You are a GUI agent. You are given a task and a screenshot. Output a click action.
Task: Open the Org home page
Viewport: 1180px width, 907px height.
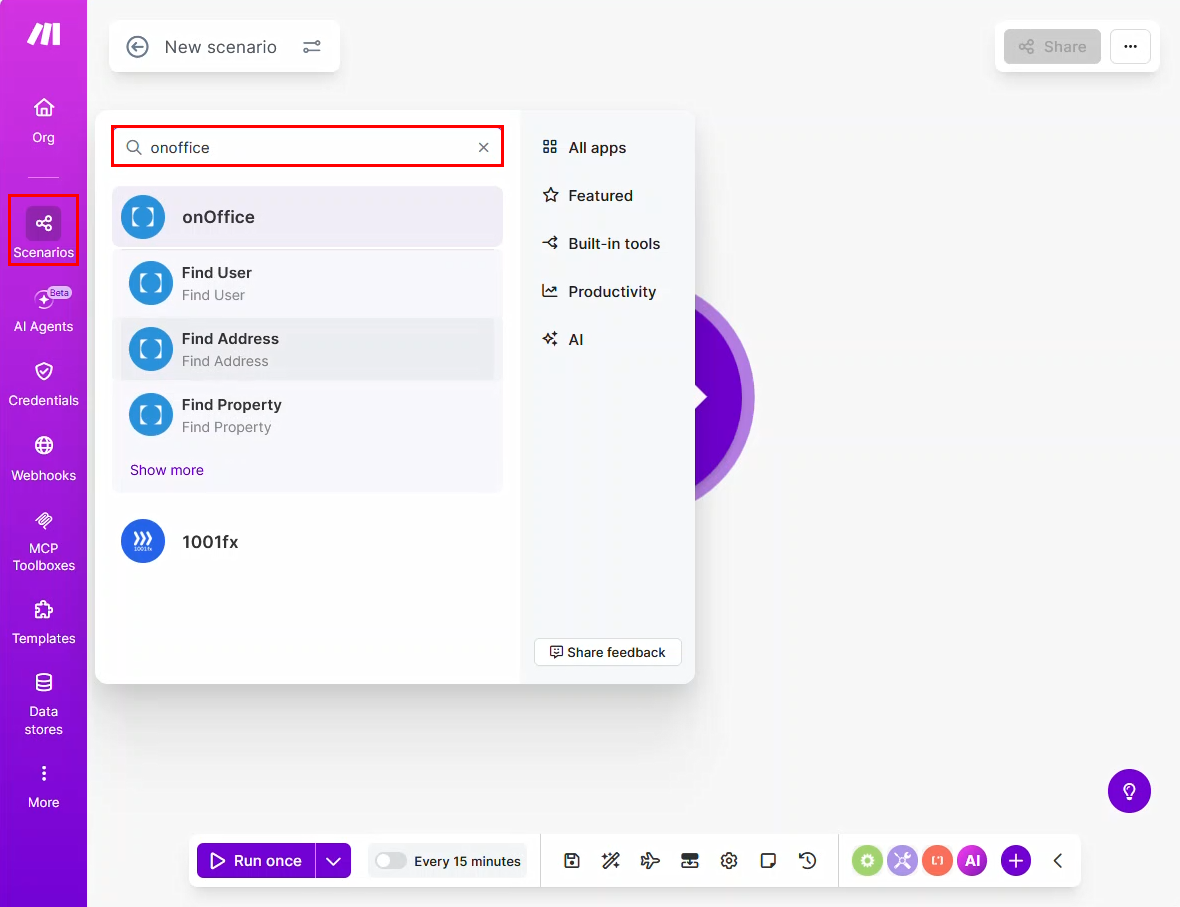[44, 120]
